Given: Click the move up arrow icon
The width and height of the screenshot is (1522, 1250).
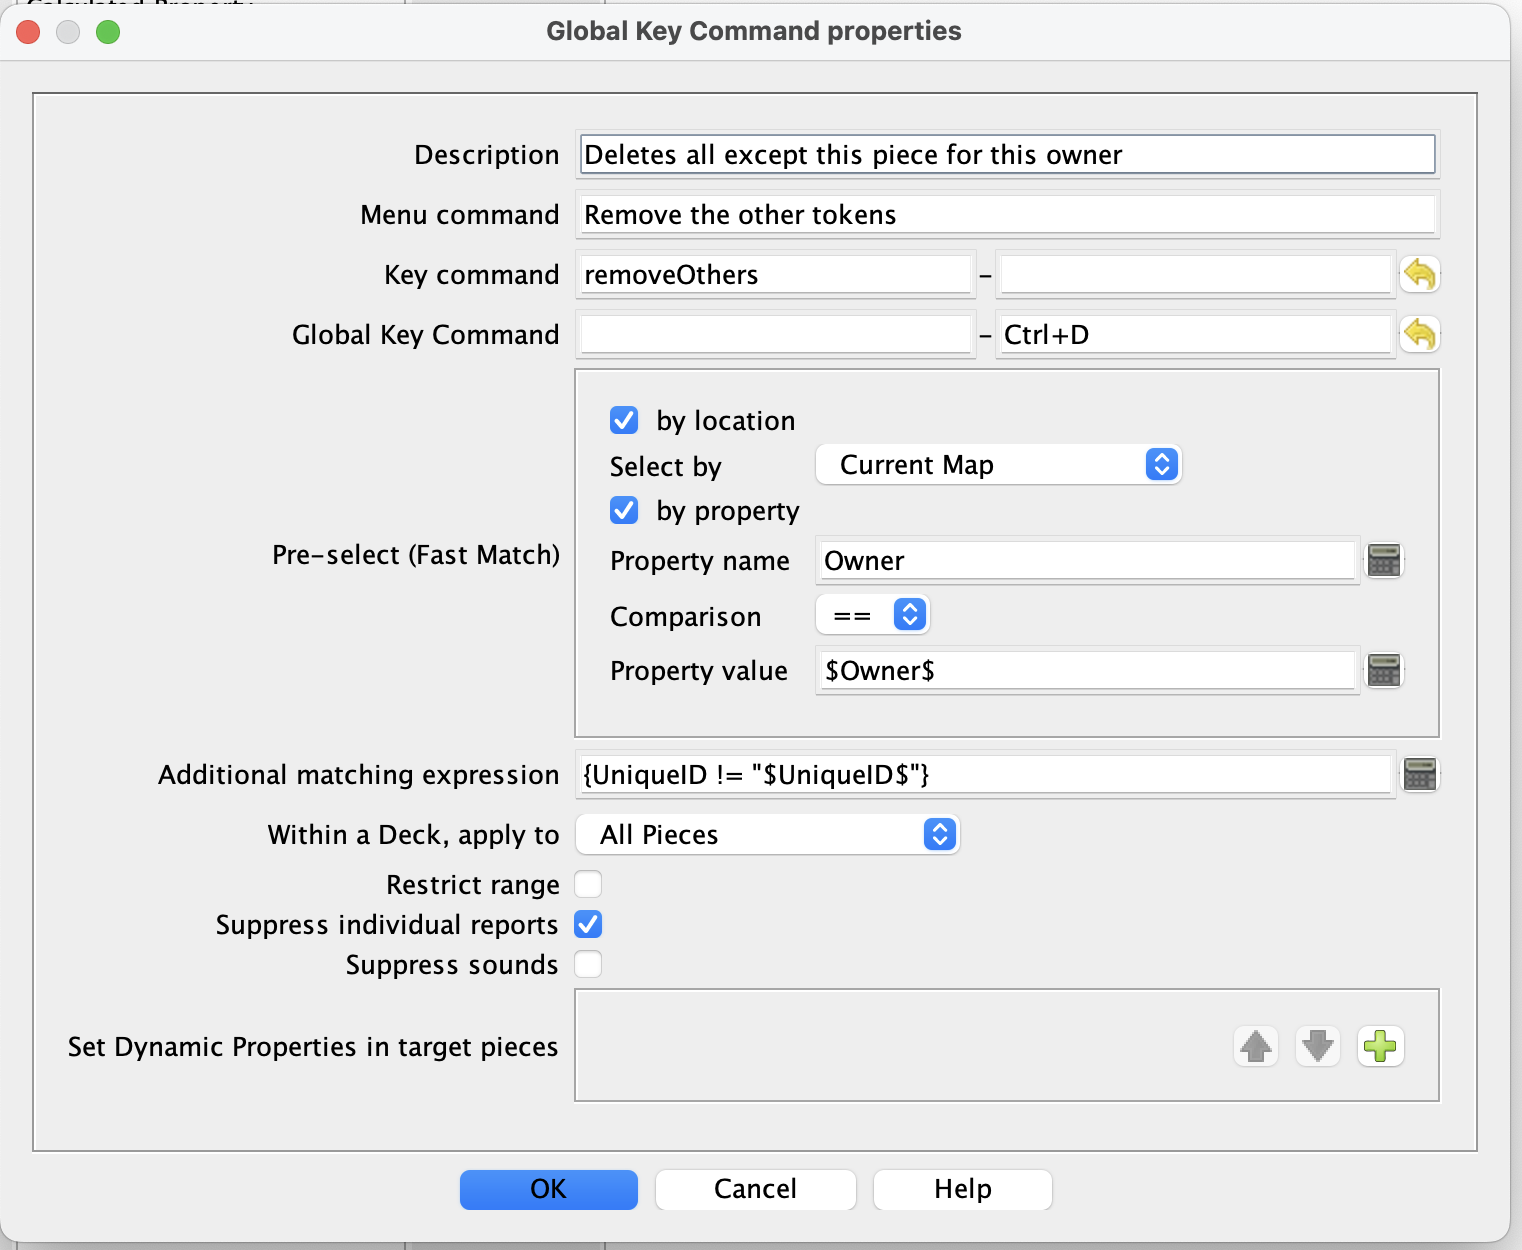Looking at the screenshot, I should (x=1256, y=1047).
